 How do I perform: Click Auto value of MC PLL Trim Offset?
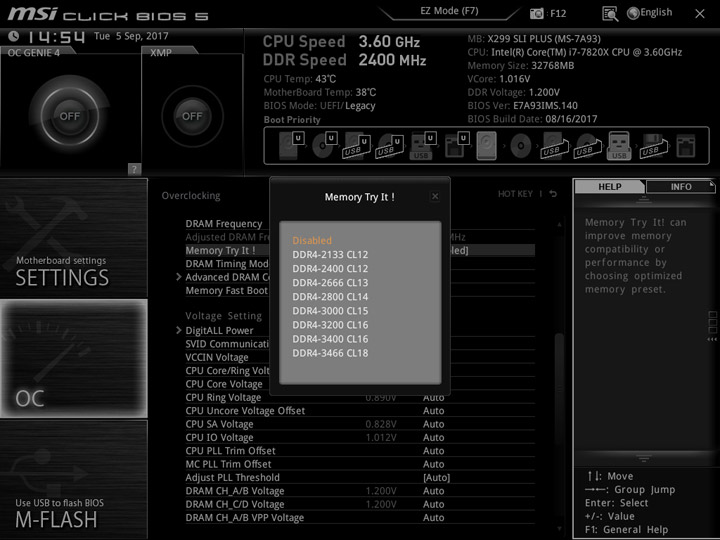(433, 464)
